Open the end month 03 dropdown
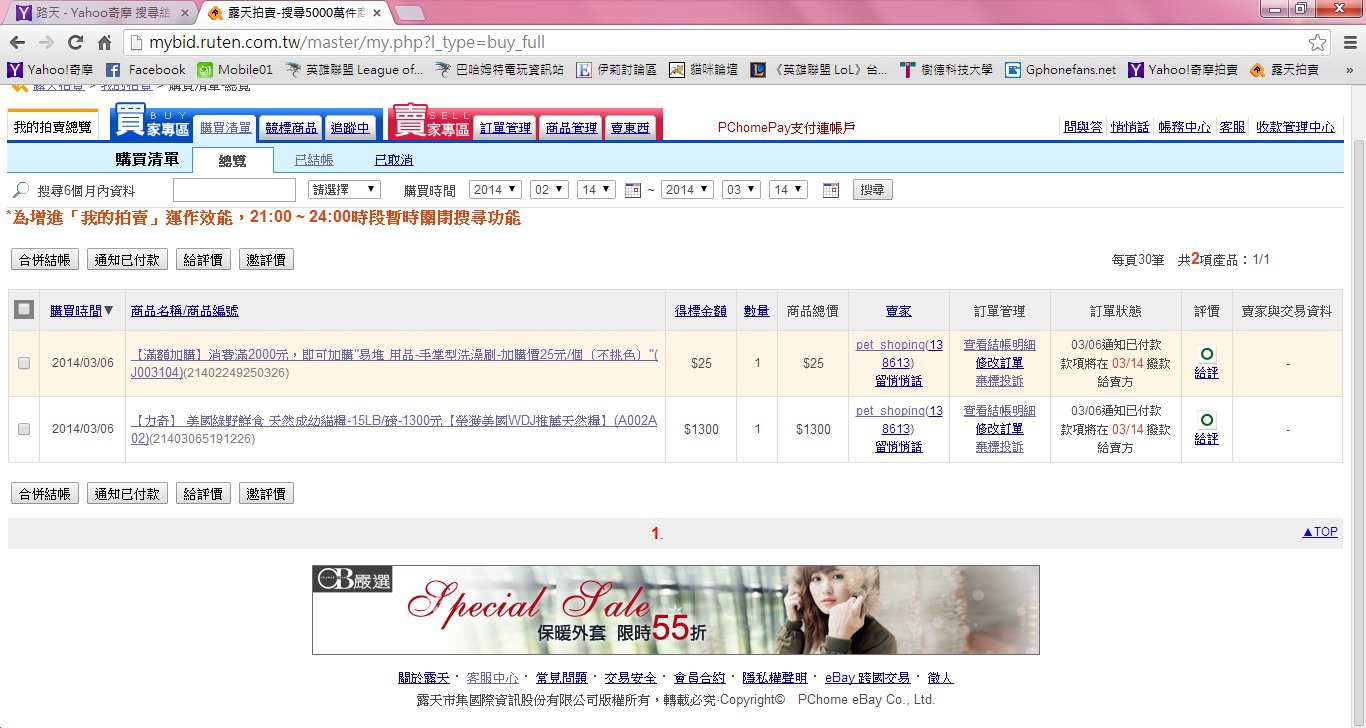Screen dimensions: 1366x728 [x=741, y=190]
